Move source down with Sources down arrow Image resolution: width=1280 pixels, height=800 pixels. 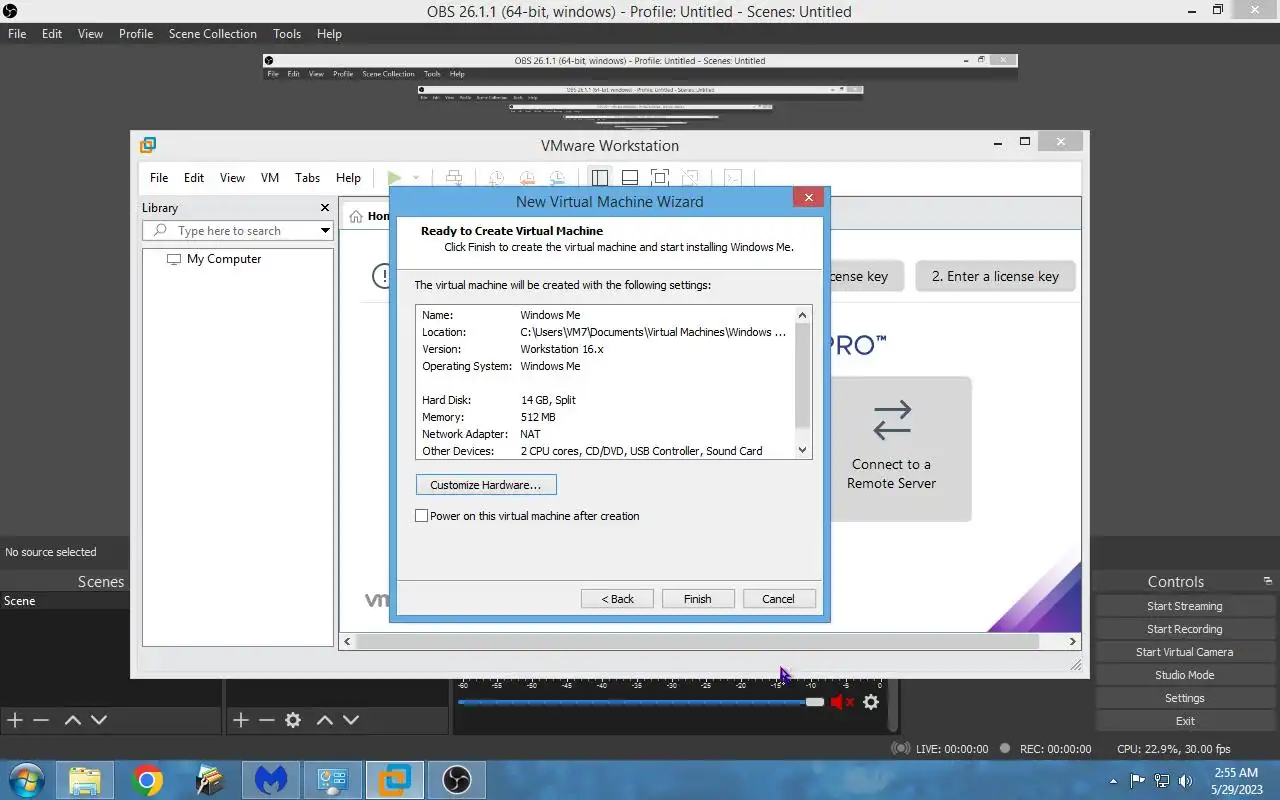click(x=351, y=720)
